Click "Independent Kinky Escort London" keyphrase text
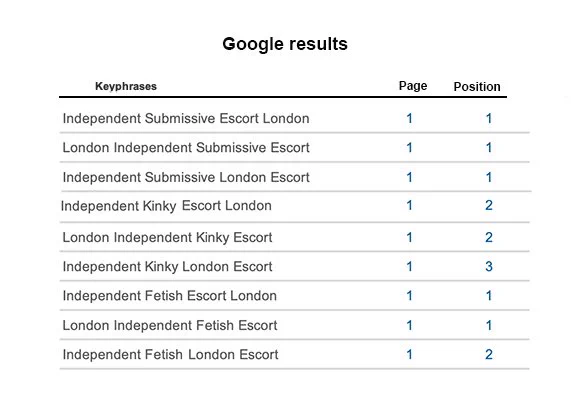The height and width of the screenshot is (400, 571). (x=166, y=206)
